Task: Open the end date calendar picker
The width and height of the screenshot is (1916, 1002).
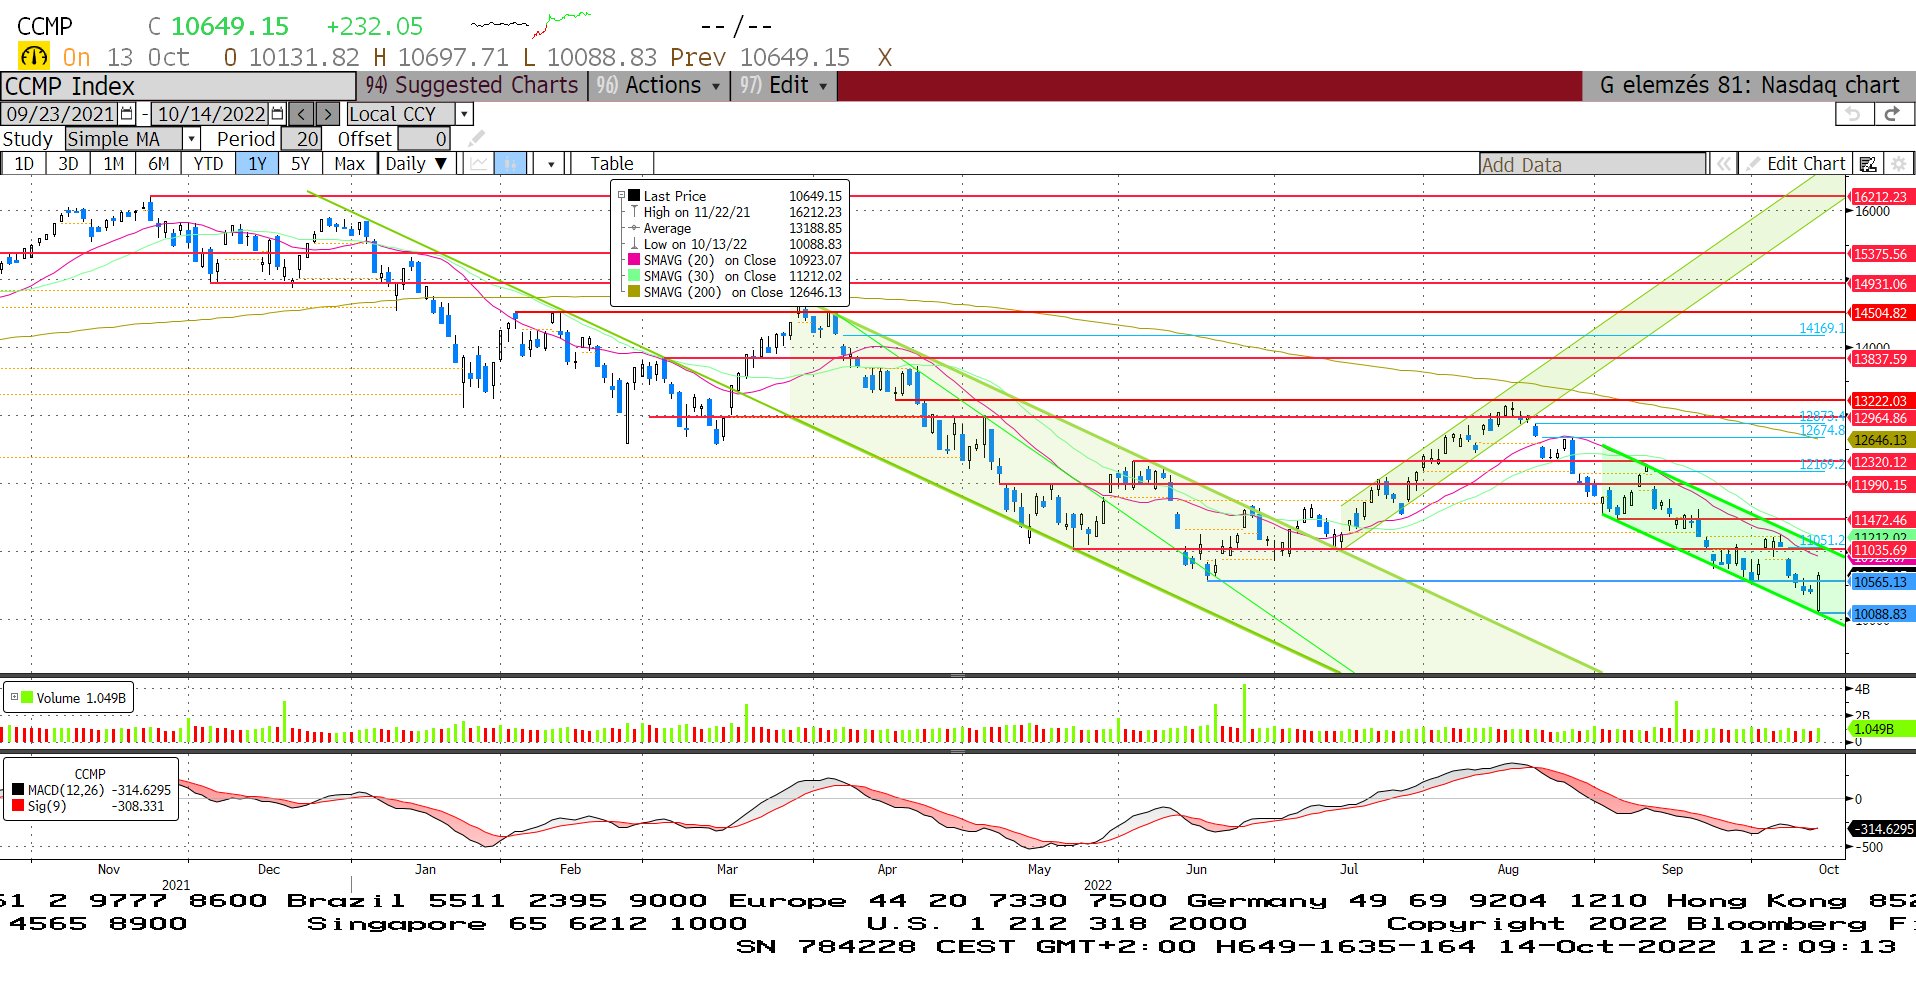Action: point(277,114)
